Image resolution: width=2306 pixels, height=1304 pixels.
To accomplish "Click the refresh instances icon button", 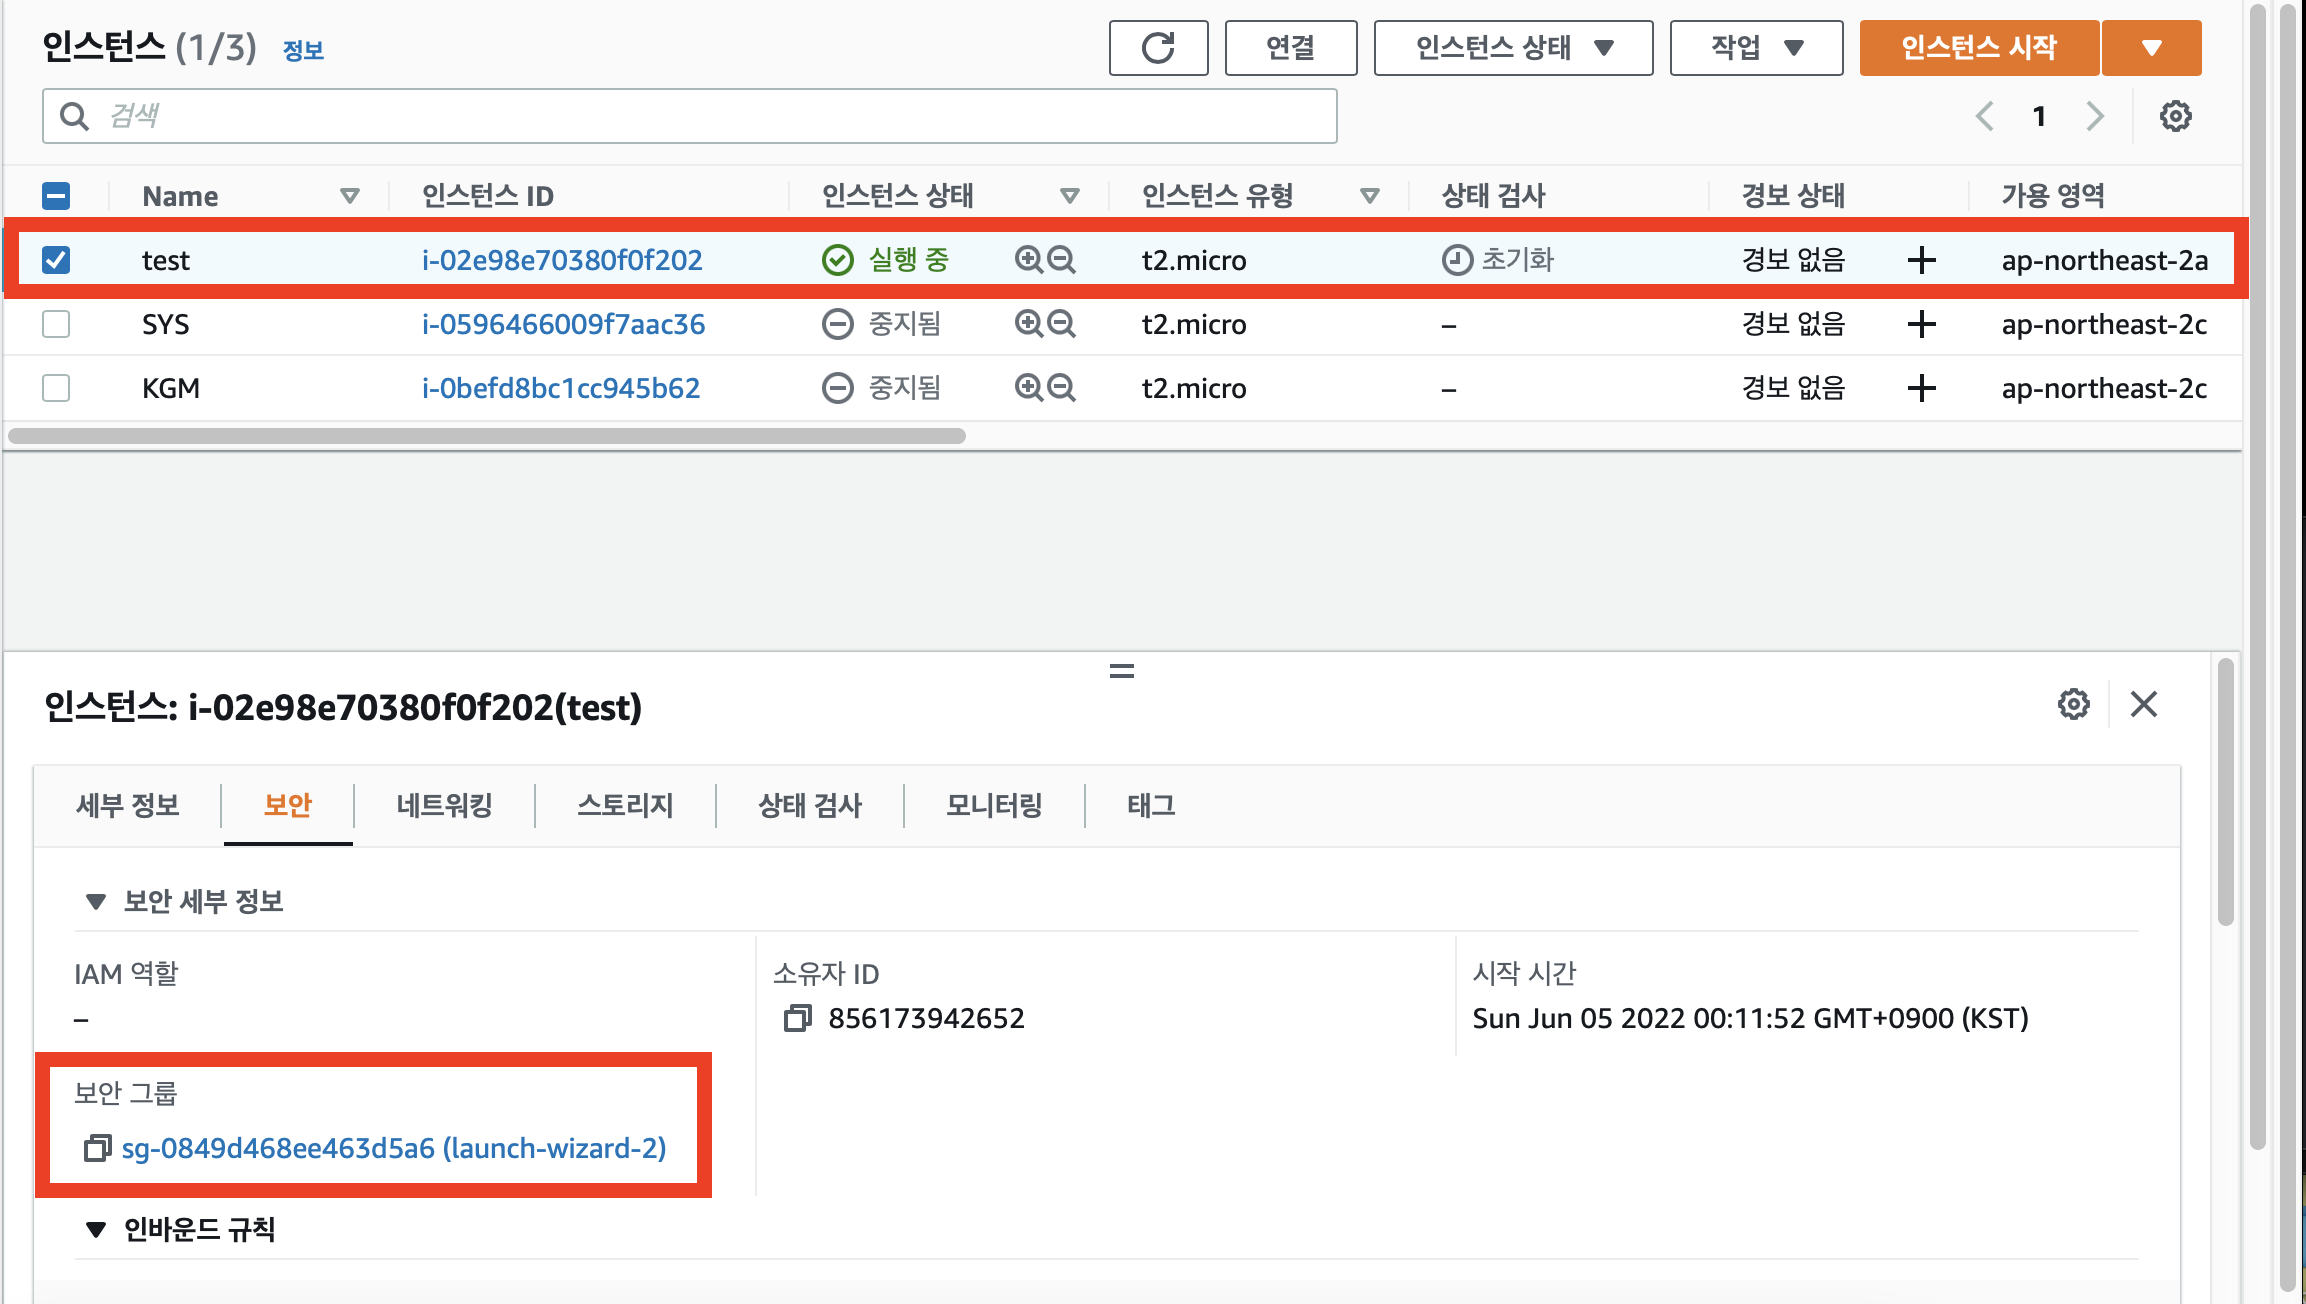I will pyautogui.click(x=1158, y=48).
